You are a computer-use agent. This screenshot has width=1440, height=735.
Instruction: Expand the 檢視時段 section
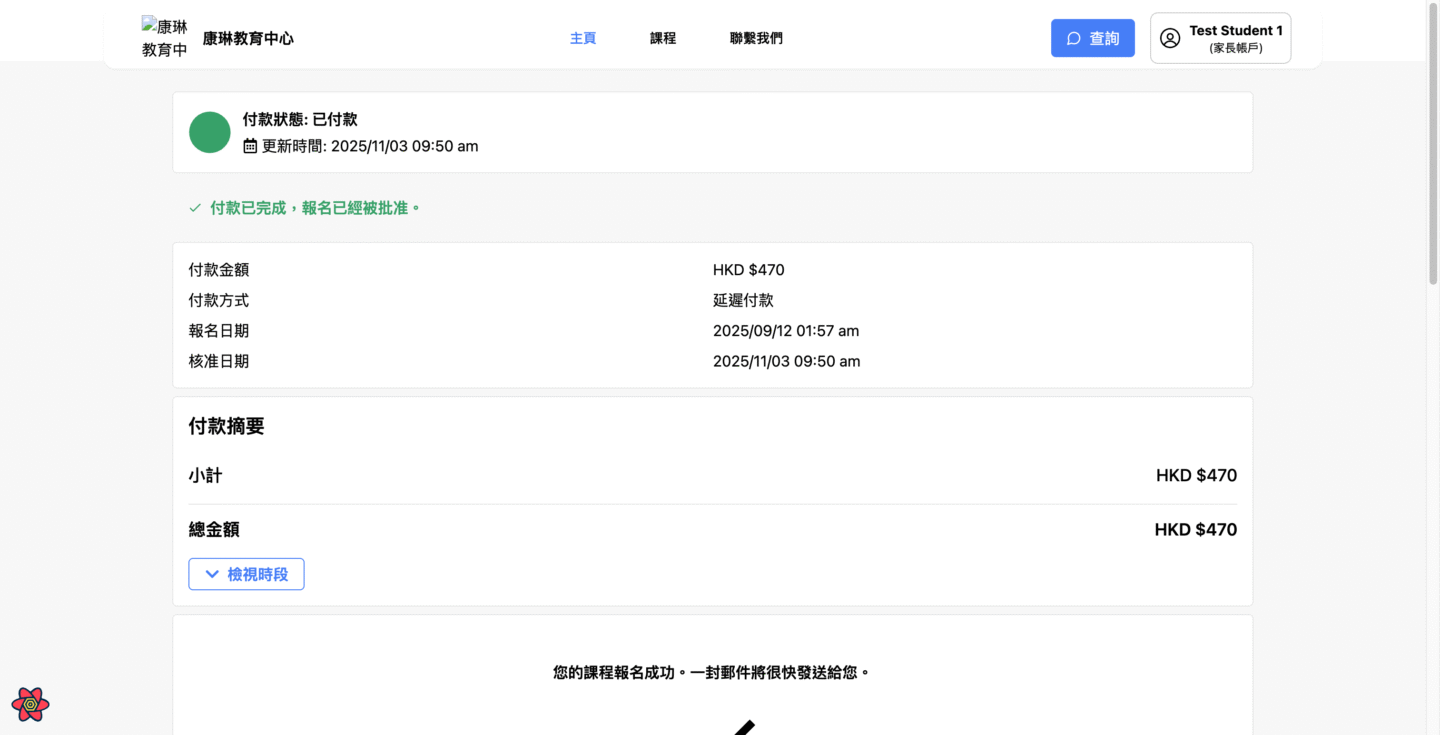[x=246, y=574]
